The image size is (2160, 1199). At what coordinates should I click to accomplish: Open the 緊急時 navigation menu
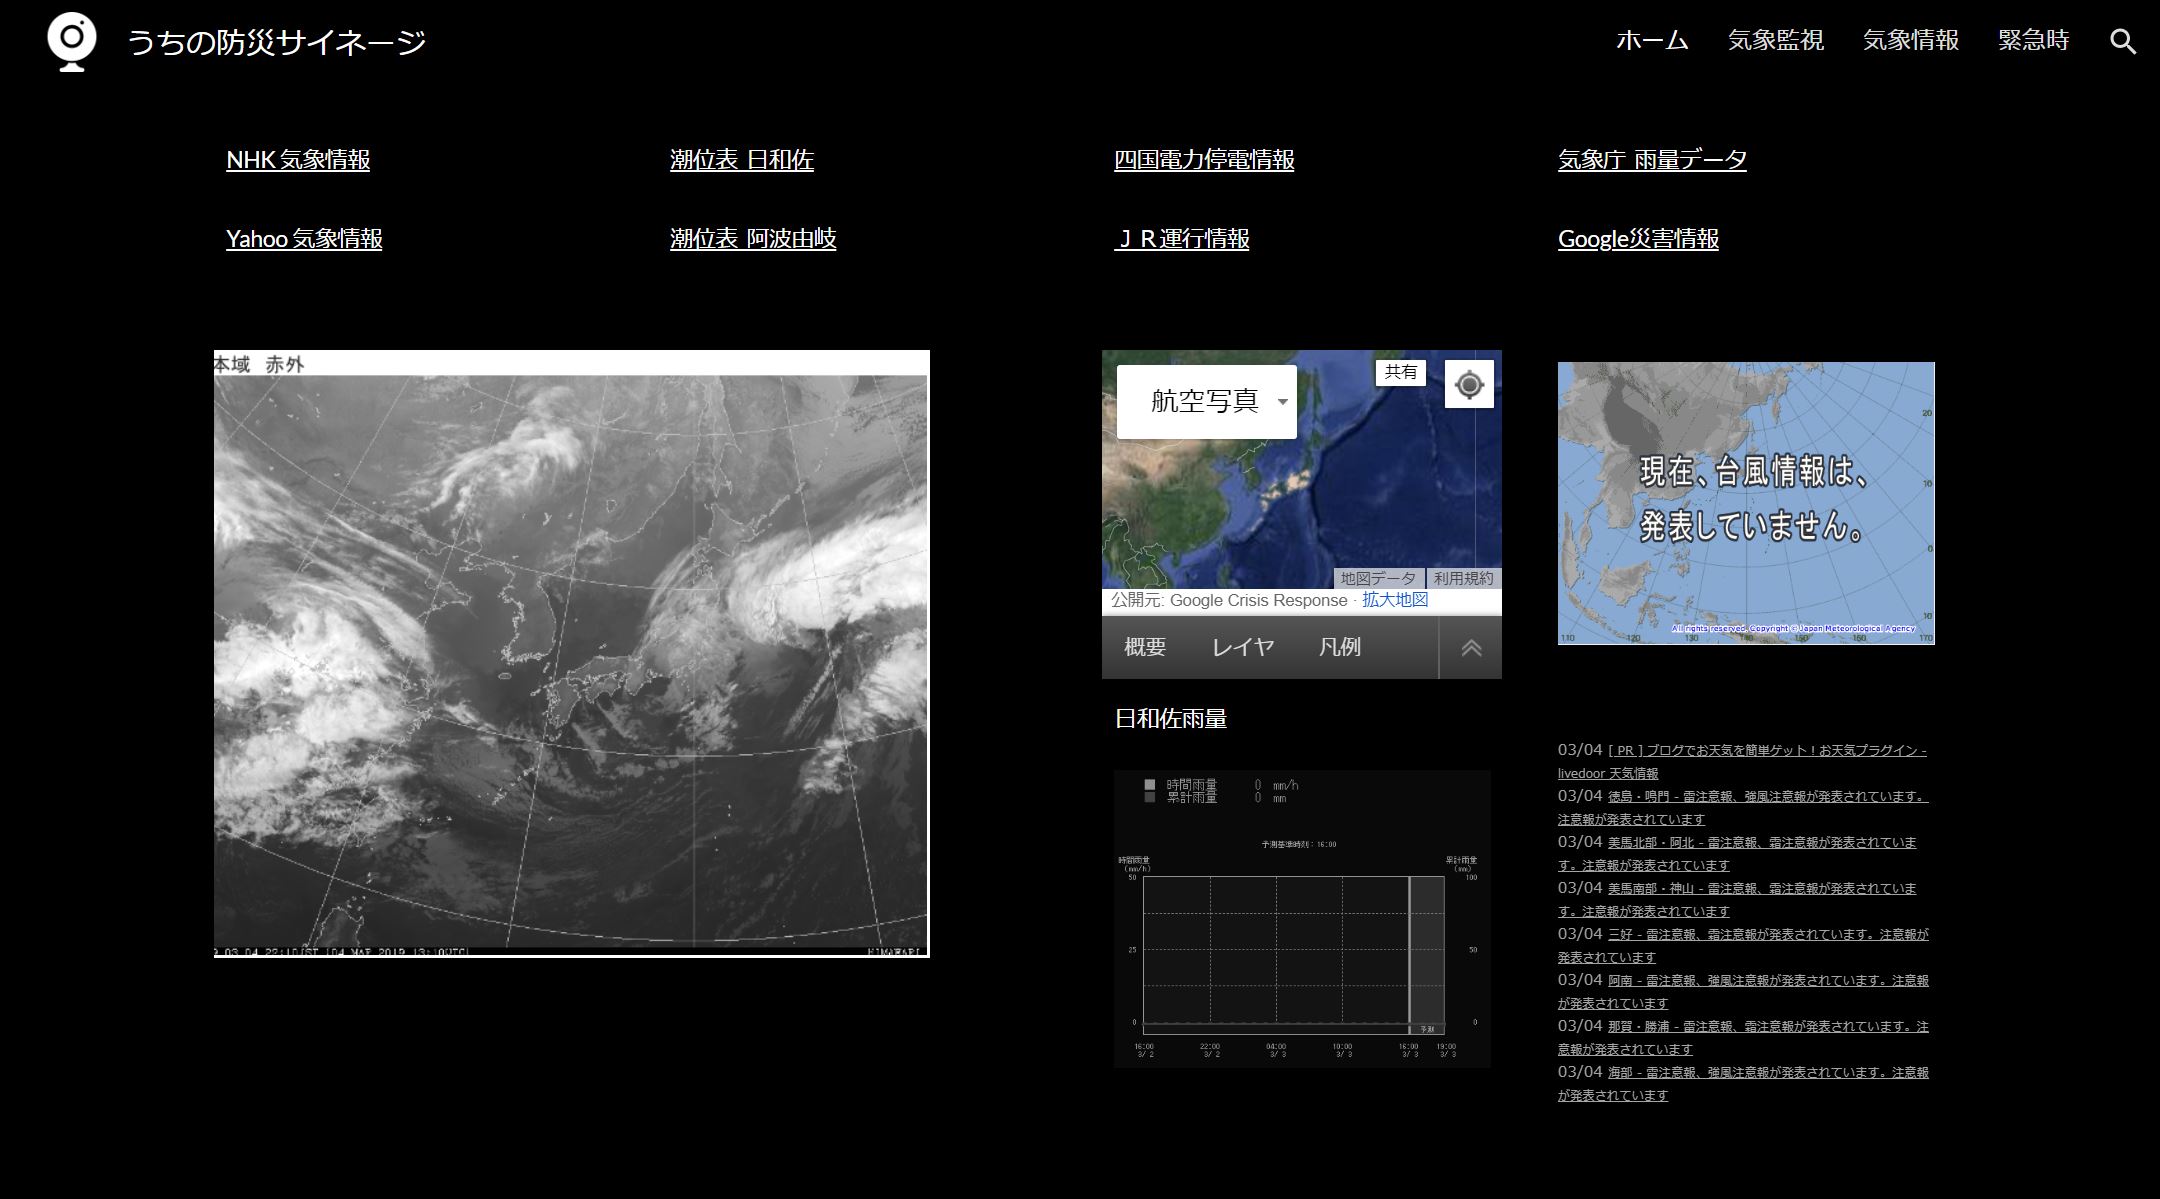point(2033,41)
